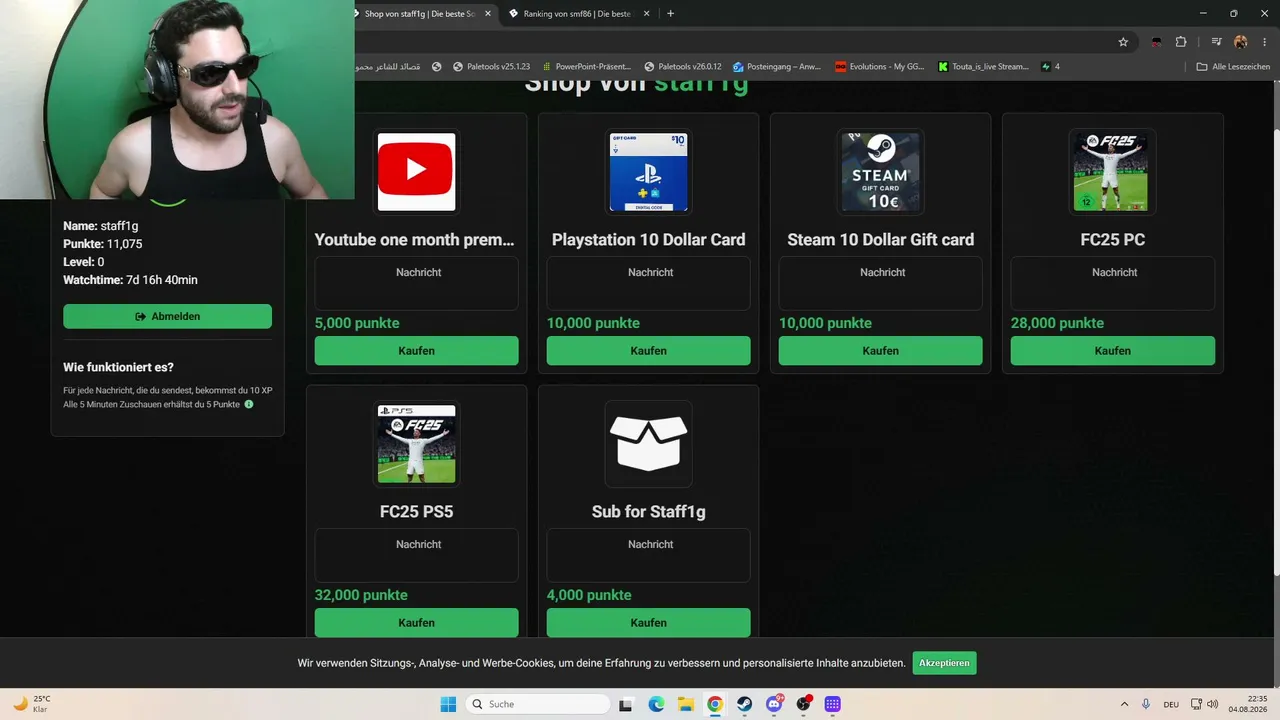The image size is (1280, 720).
Task: Click the PlayStation gift card image
Action: [x=648, y=172]
